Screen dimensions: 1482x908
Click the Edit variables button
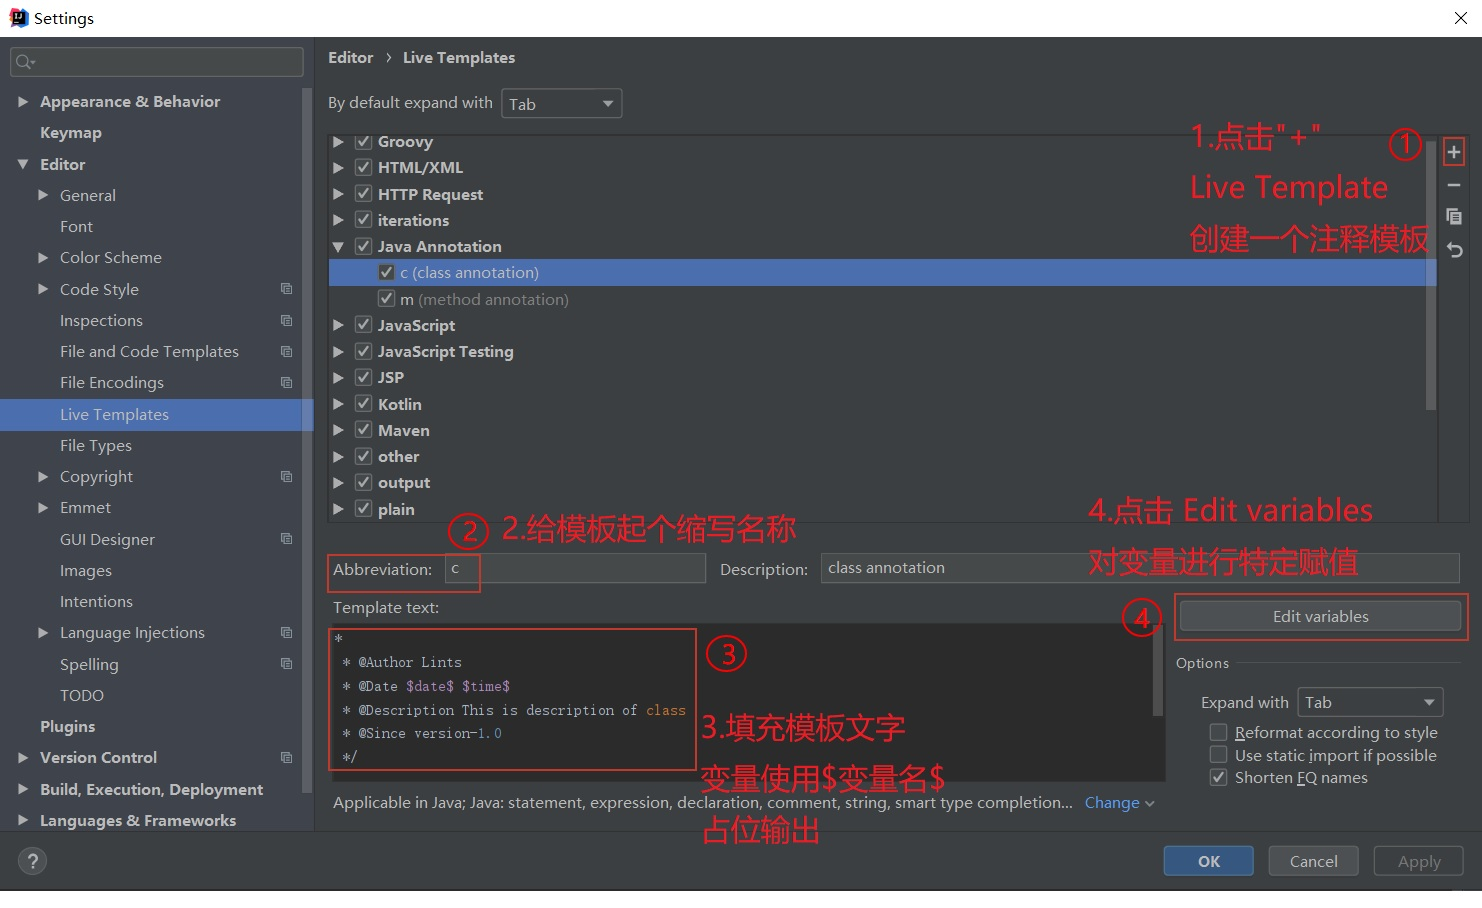pyautogui.click(x=1319, y=616)
